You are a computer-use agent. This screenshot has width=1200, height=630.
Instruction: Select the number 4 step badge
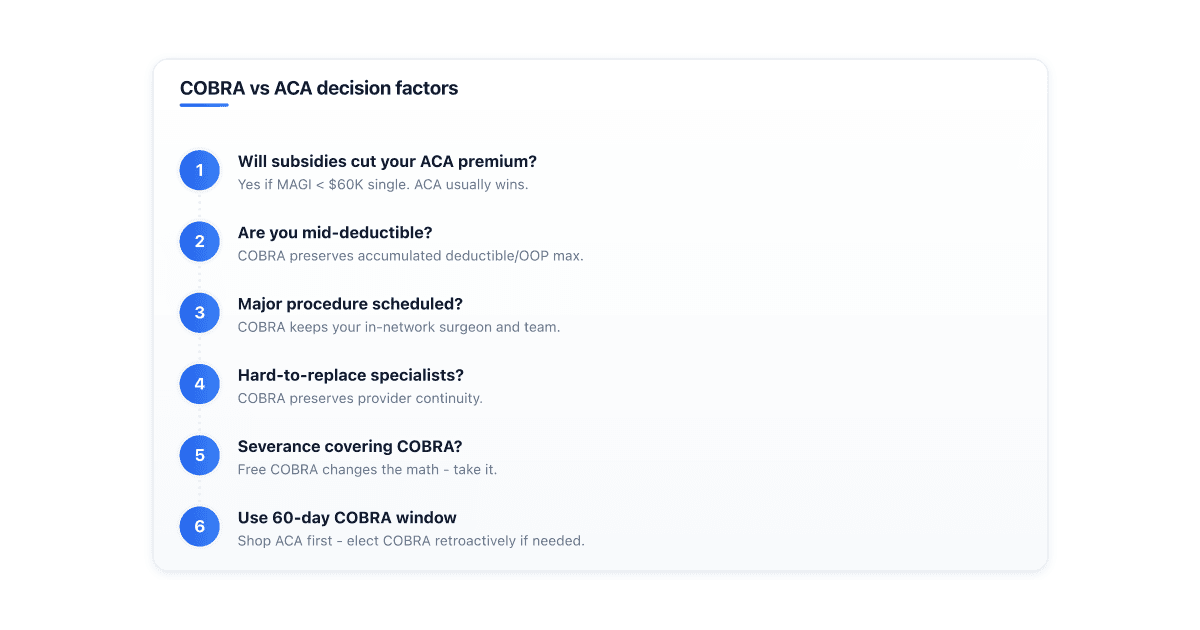click(x=199, y=384)
